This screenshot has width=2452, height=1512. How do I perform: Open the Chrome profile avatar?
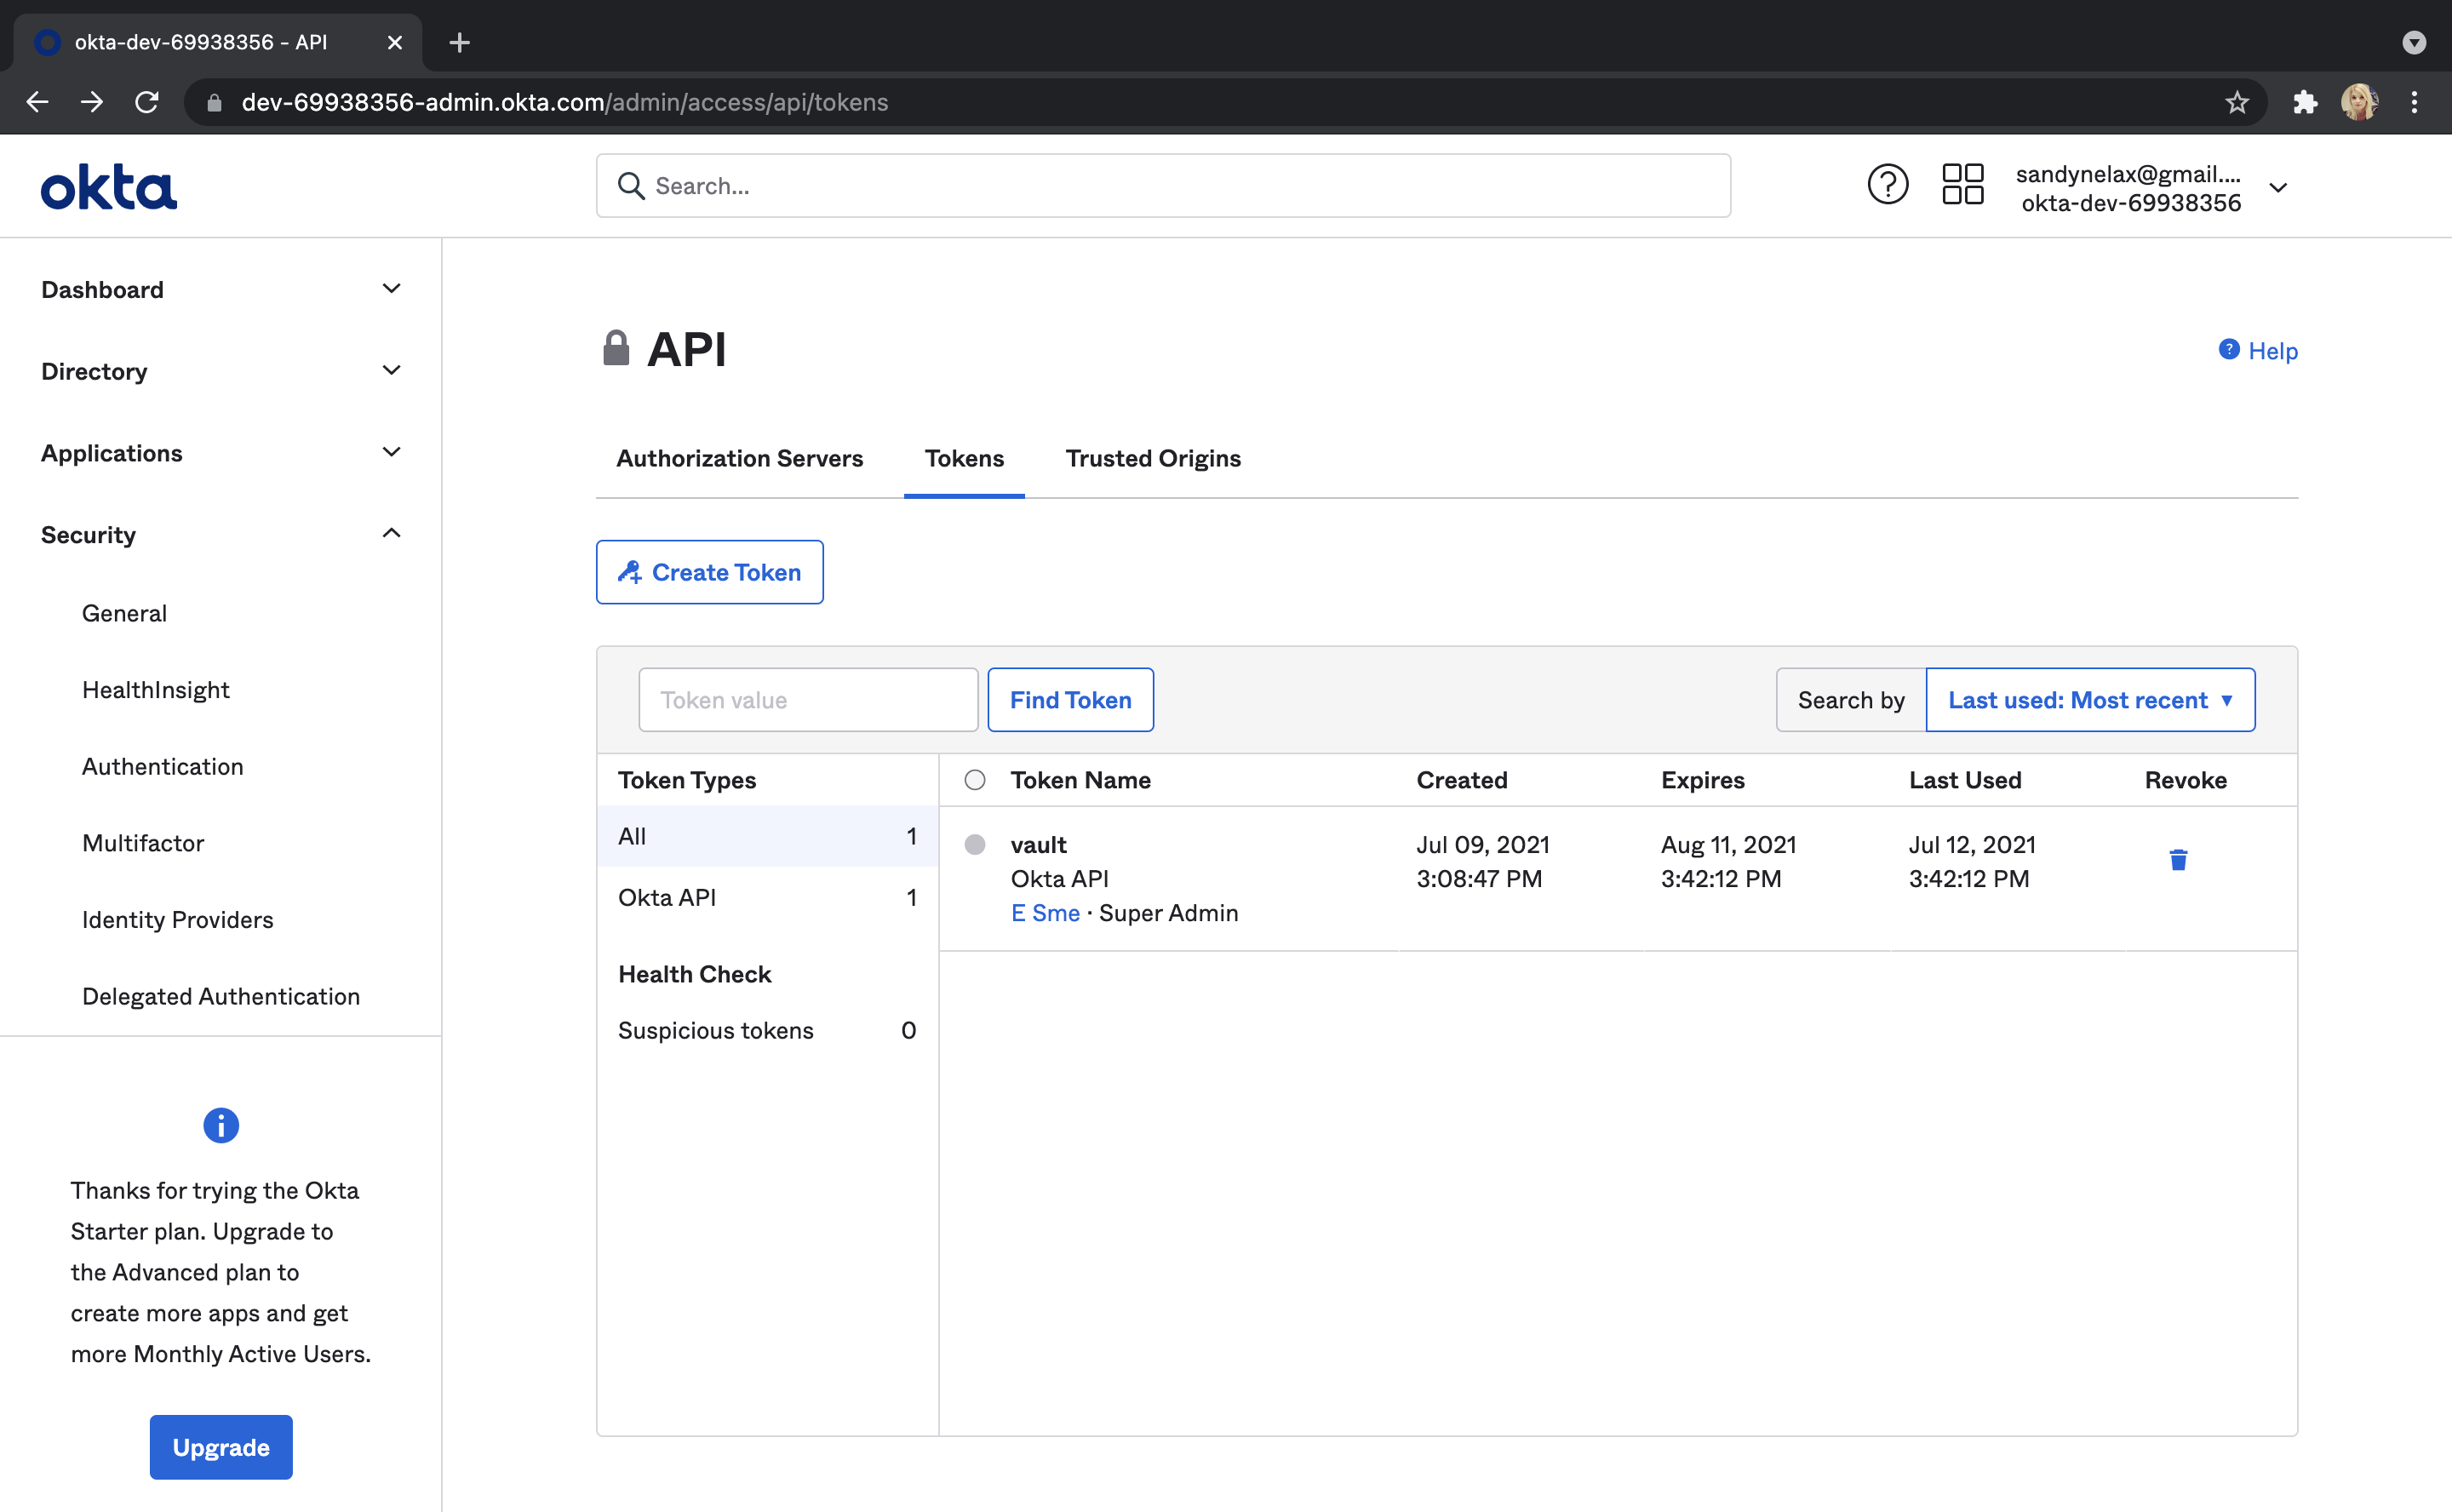2359,102
